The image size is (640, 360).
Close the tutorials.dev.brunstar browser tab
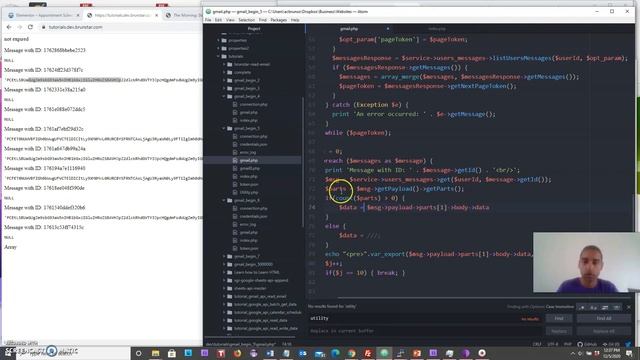click(x=156, y=15)
